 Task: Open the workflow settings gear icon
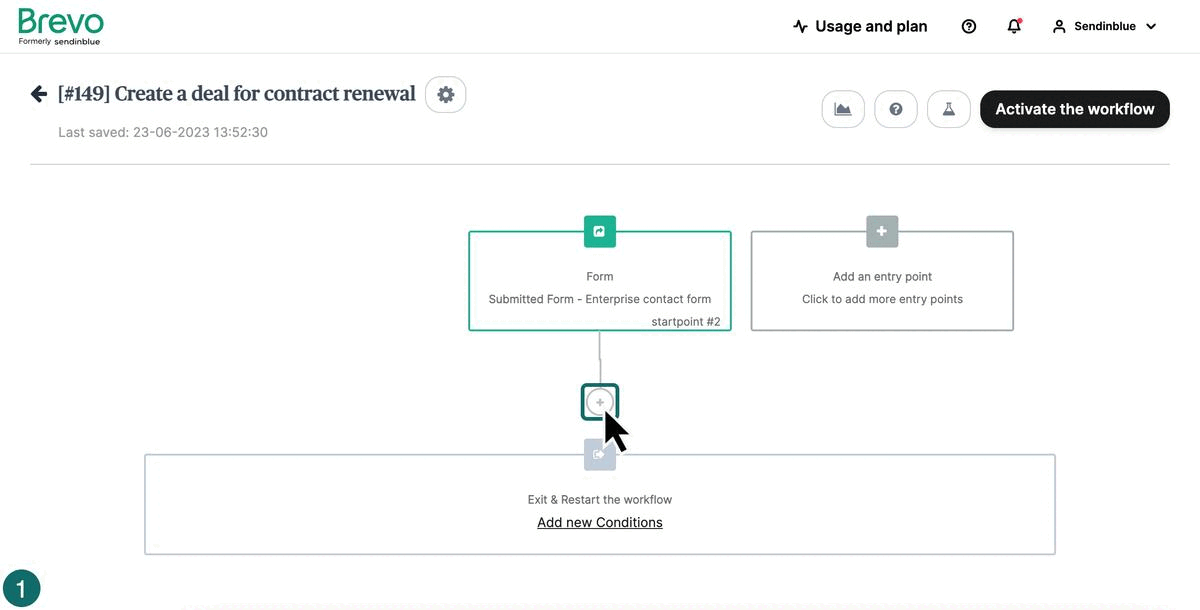pyautogui.click(x=446, y=94)
